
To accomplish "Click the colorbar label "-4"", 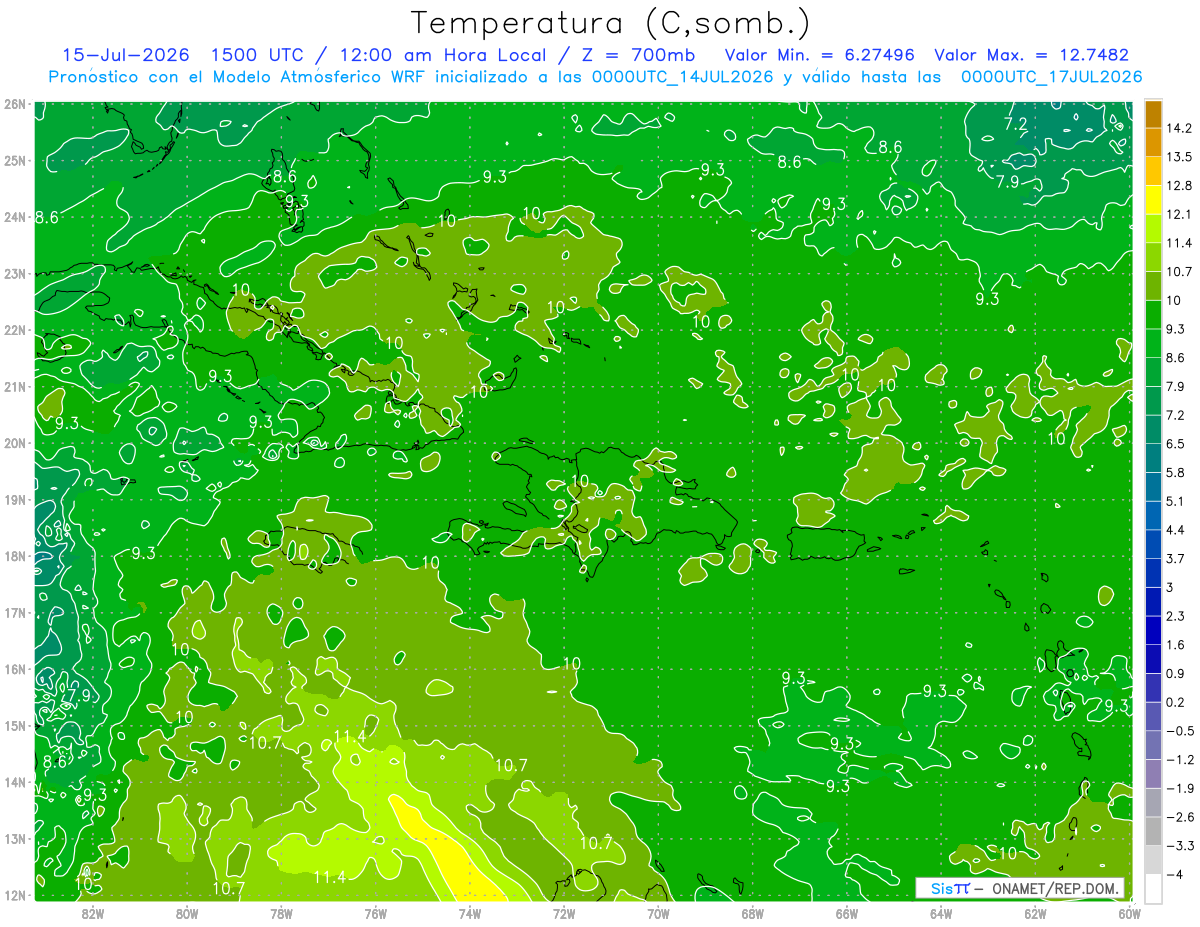I will click(x=1175, y=875).
